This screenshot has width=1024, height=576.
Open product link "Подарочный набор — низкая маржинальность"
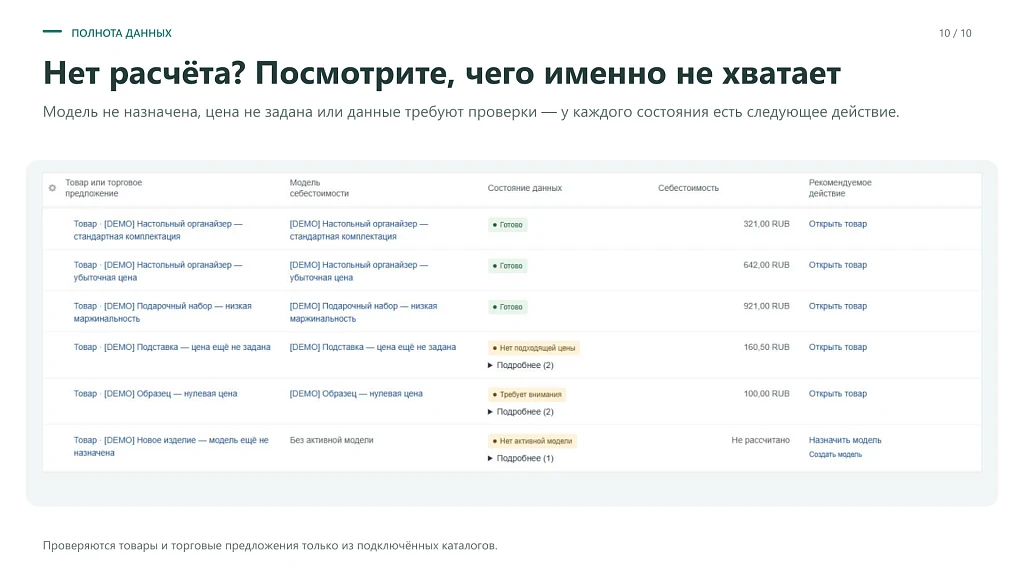(x=162, y=312)
